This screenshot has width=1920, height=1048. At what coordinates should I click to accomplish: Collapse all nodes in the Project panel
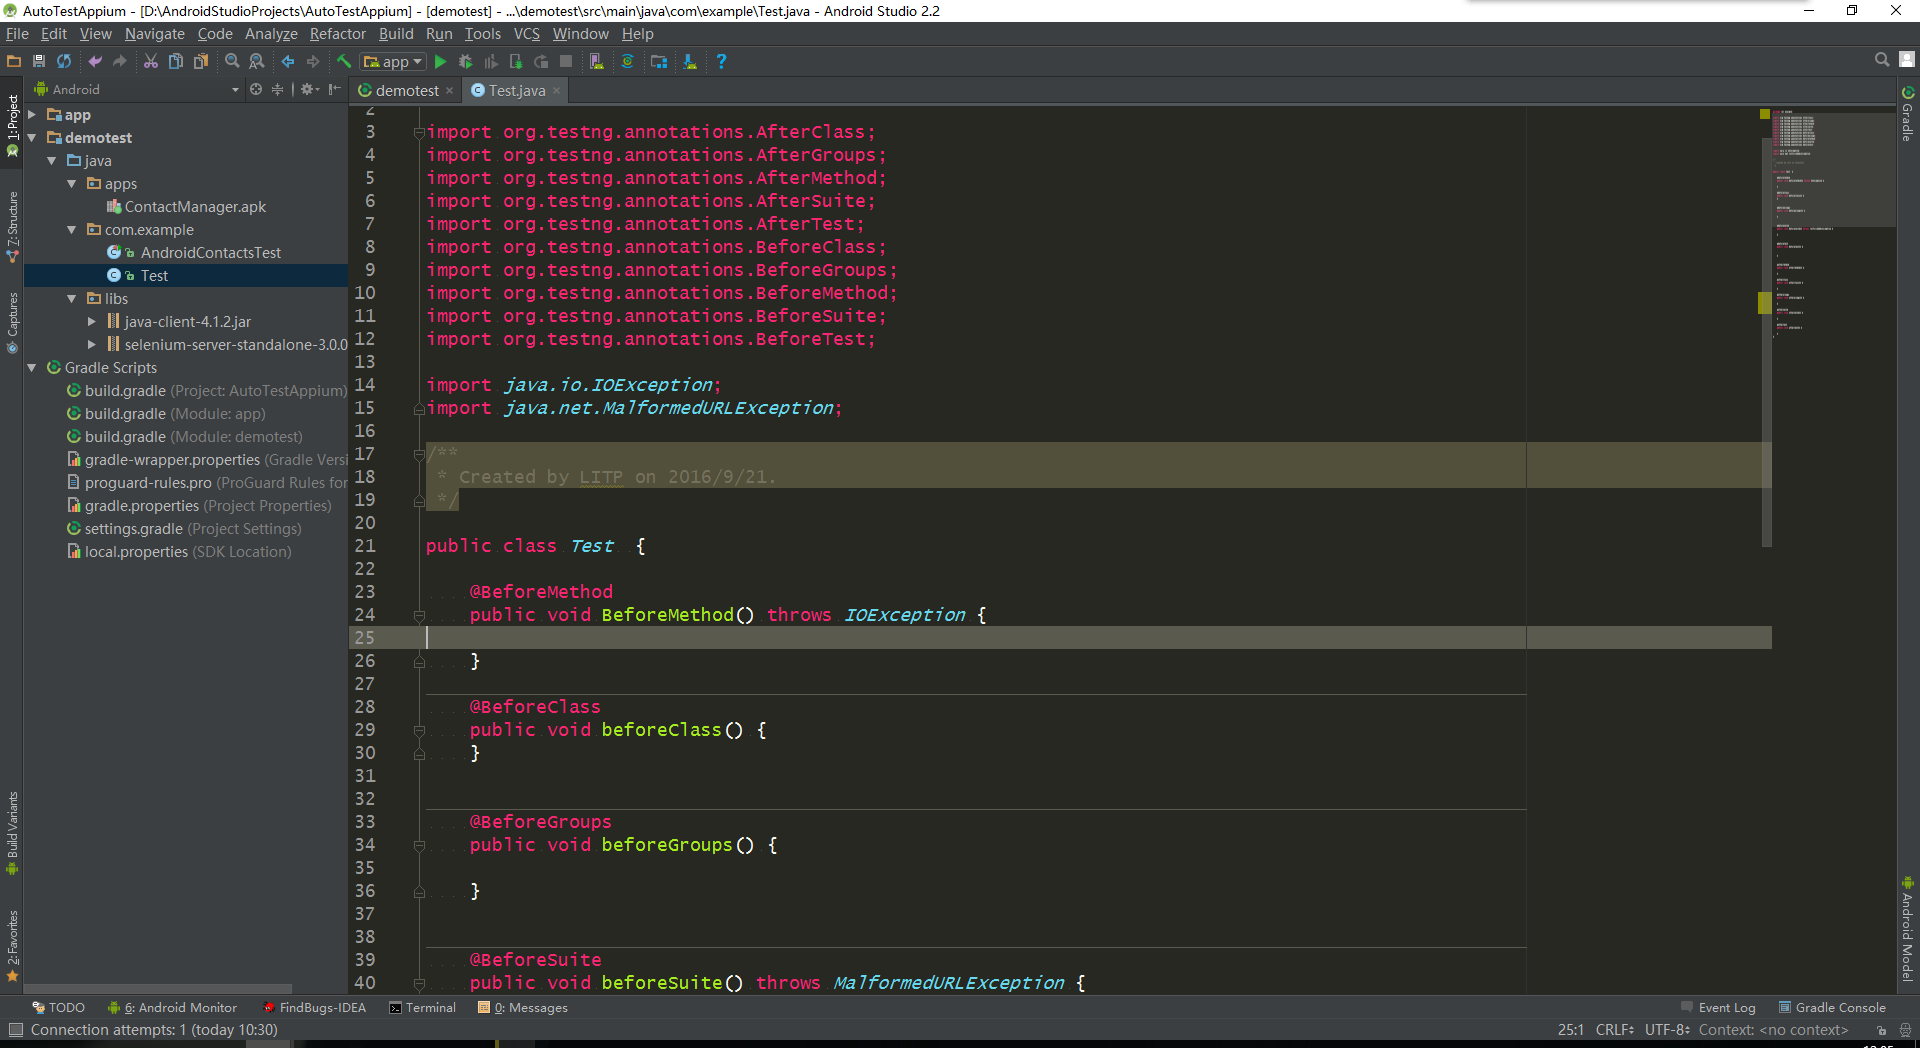click(x=277, y=89)
